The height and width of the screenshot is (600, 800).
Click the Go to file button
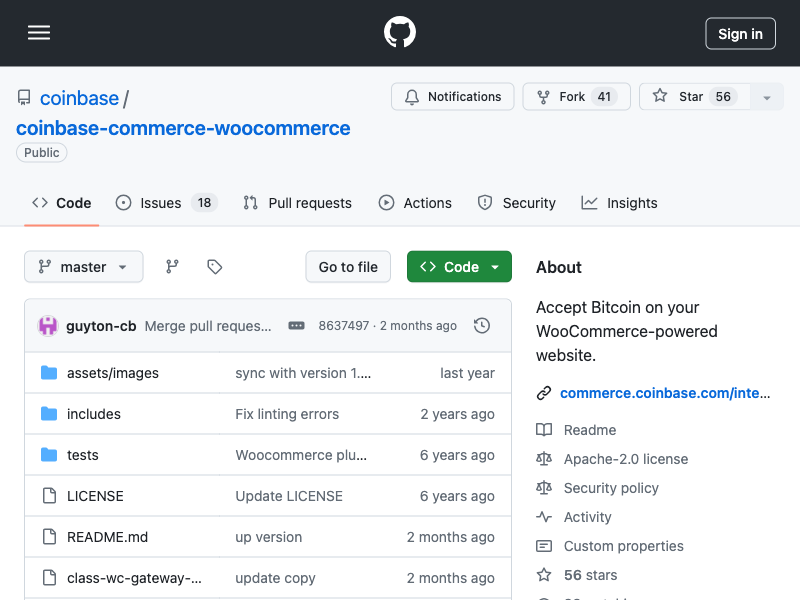pos(348,266)
